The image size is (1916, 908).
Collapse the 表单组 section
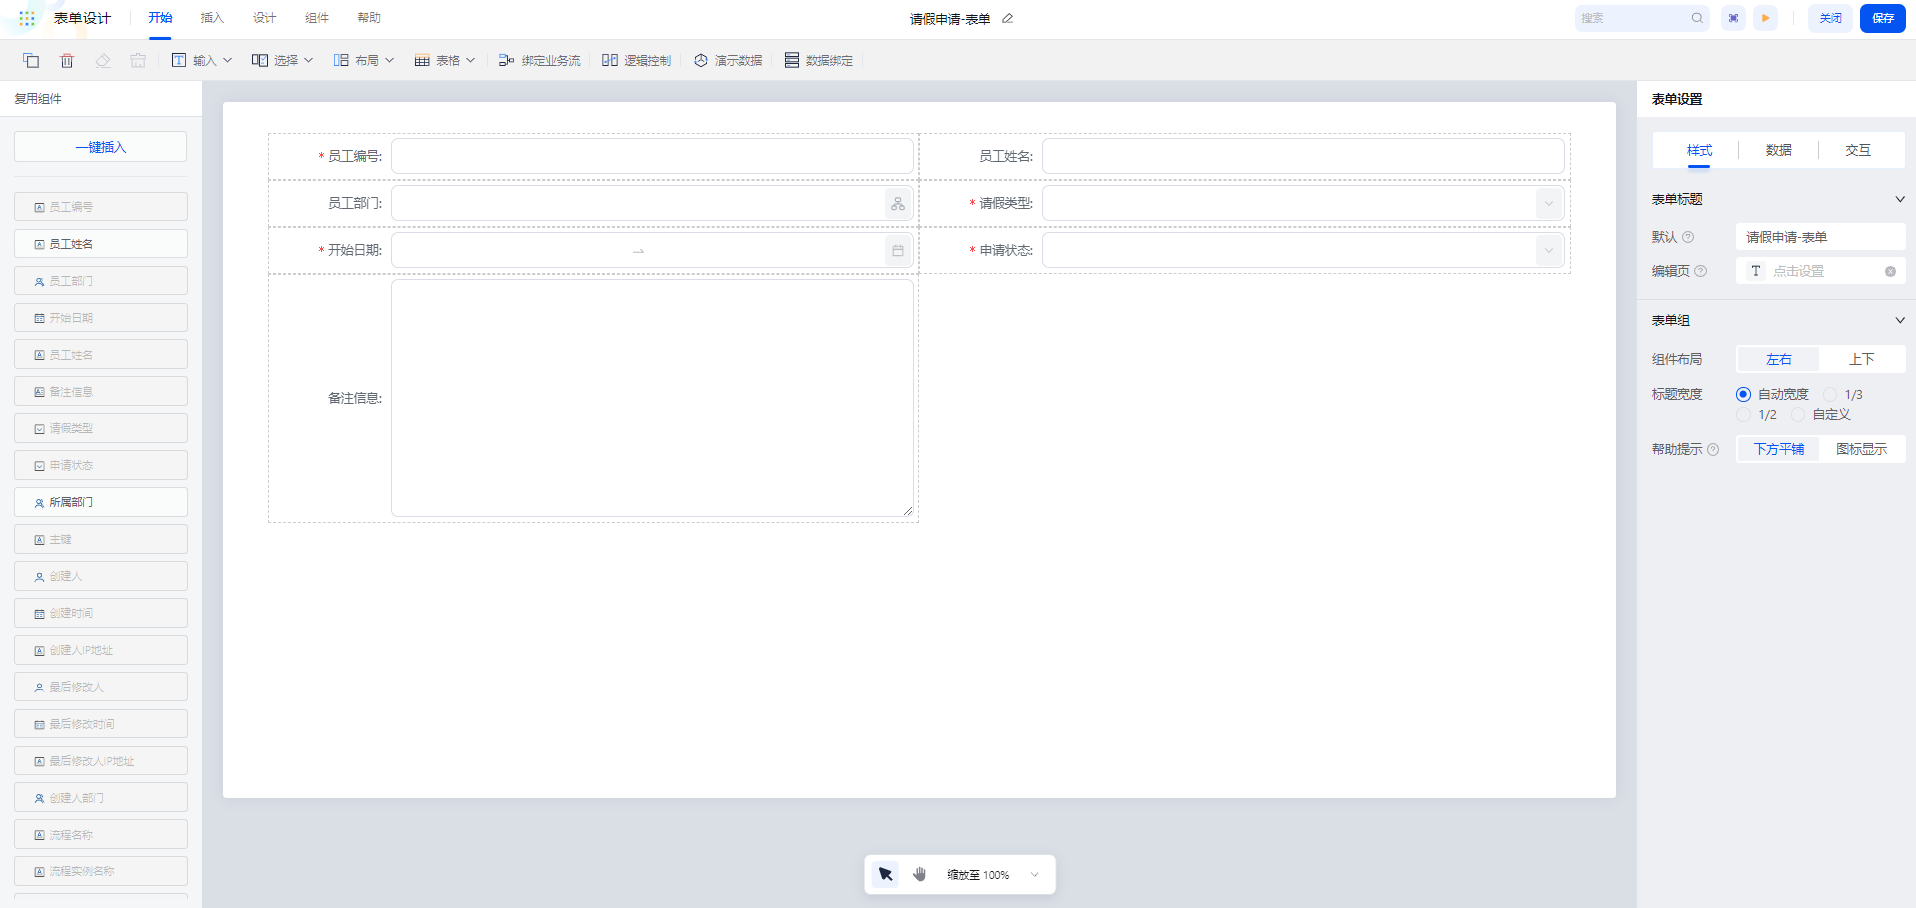coord(1899,320)
